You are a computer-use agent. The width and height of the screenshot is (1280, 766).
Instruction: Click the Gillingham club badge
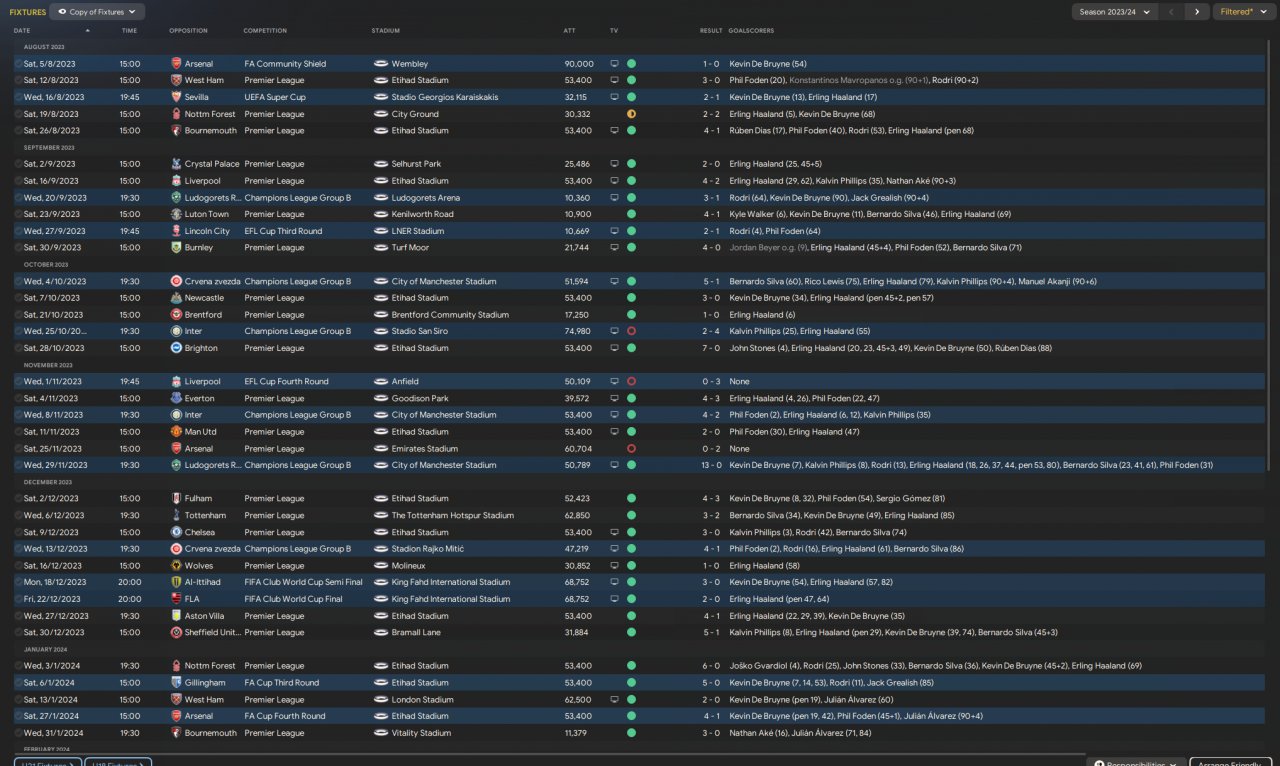coord(177,683)
